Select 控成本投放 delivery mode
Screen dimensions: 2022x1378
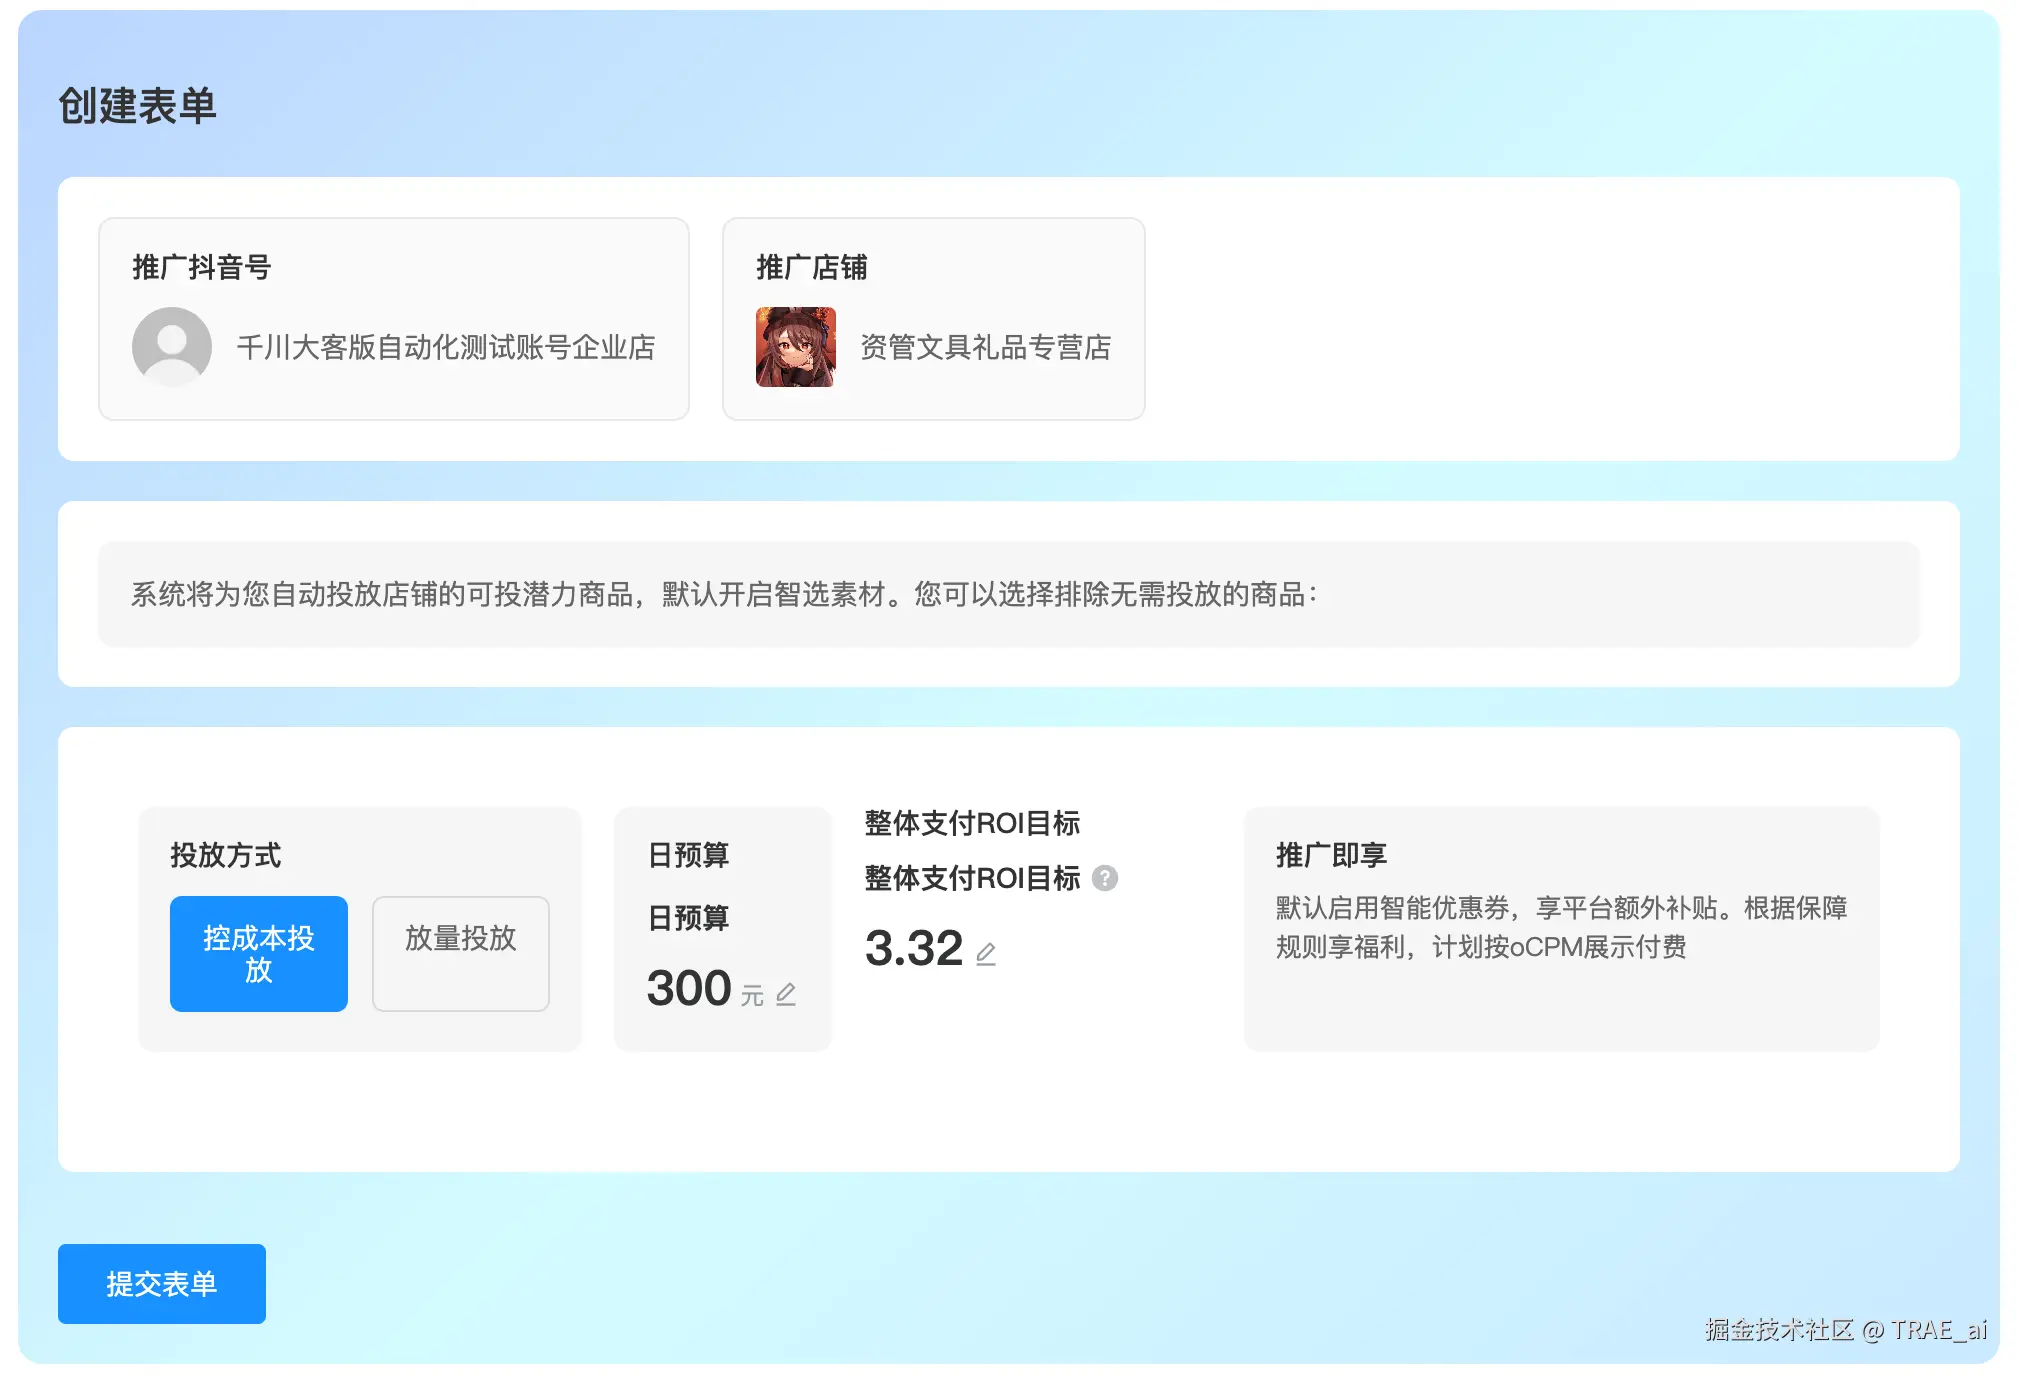(259, 953)
